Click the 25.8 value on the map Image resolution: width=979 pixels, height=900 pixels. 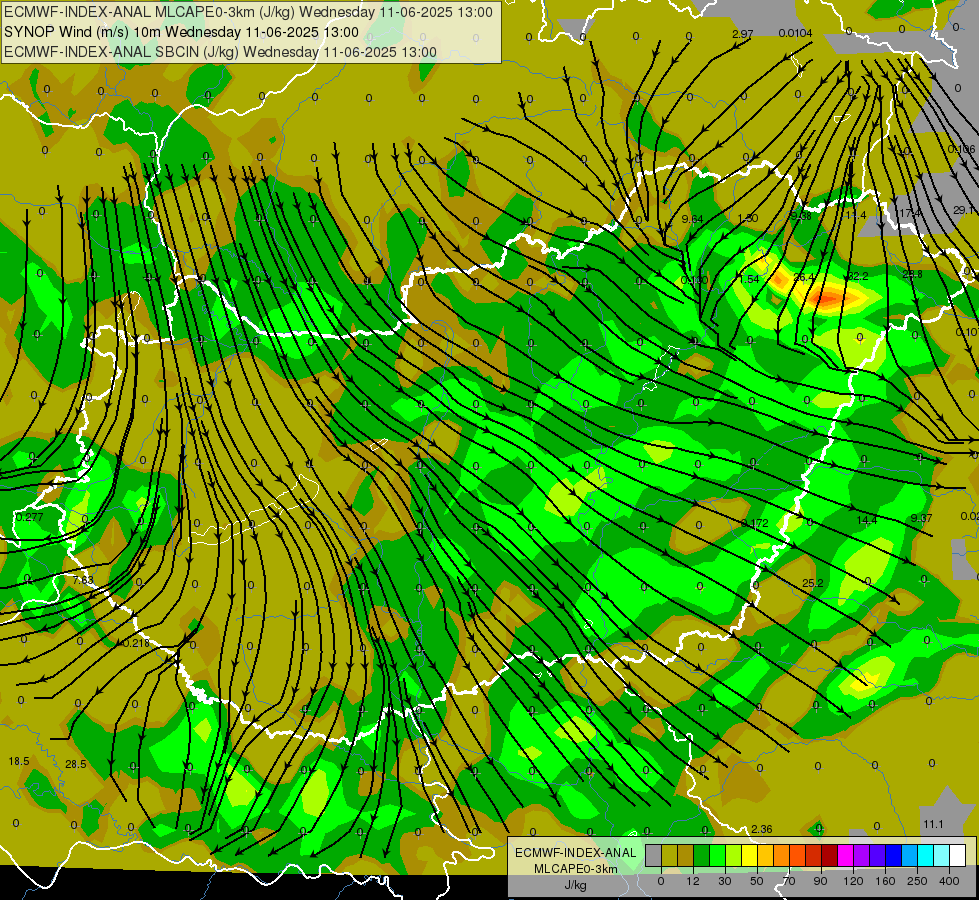(912, 274)
